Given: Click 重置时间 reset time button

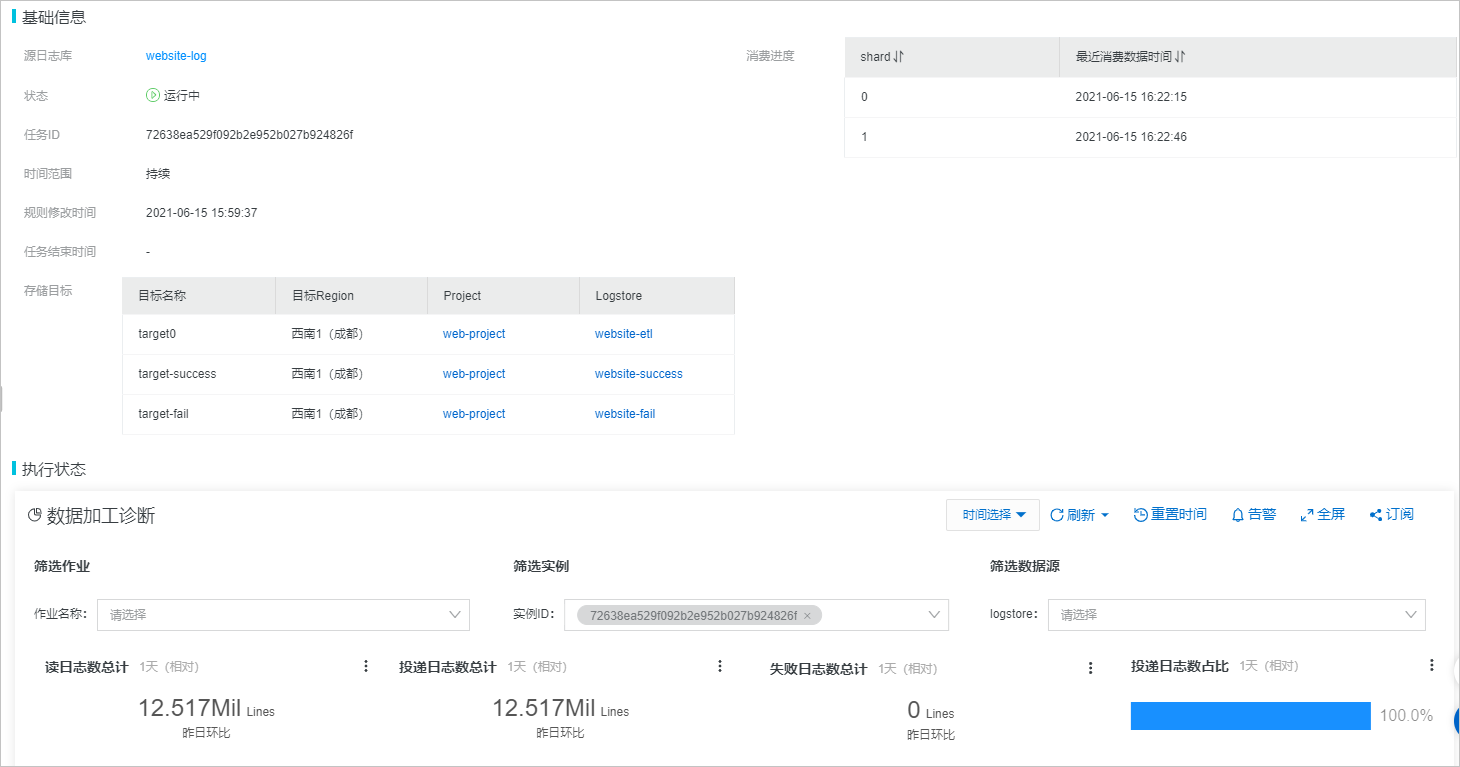Looking at the screenshot, I should (1170, 514).
